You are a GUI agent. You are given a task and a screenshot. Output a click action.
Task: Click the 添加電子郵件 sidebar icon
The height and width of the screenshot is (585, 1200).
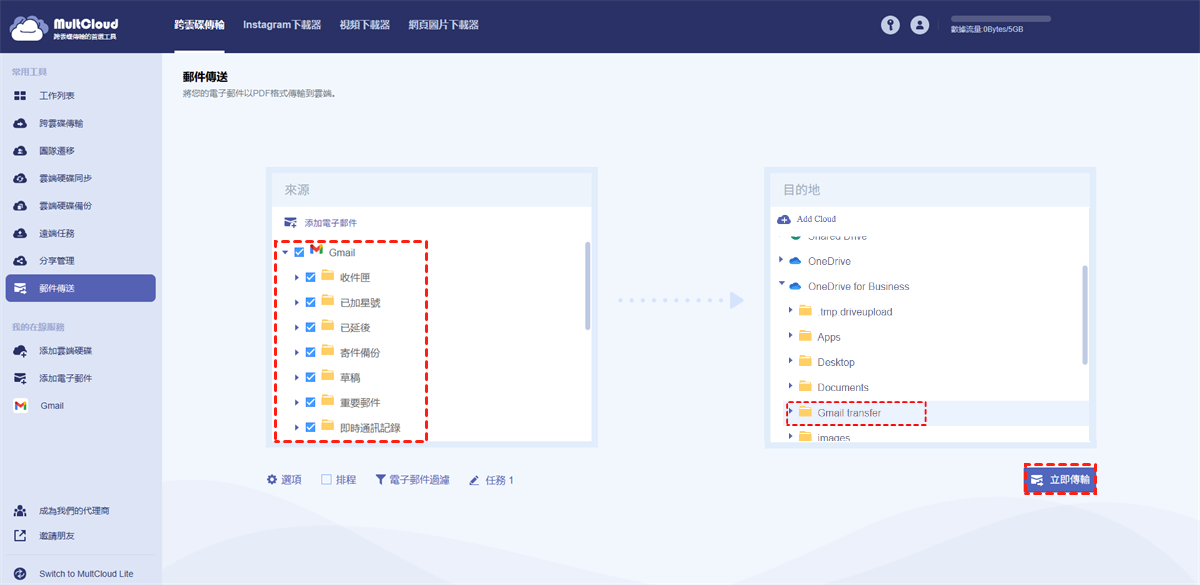click(x=20, y=378)
